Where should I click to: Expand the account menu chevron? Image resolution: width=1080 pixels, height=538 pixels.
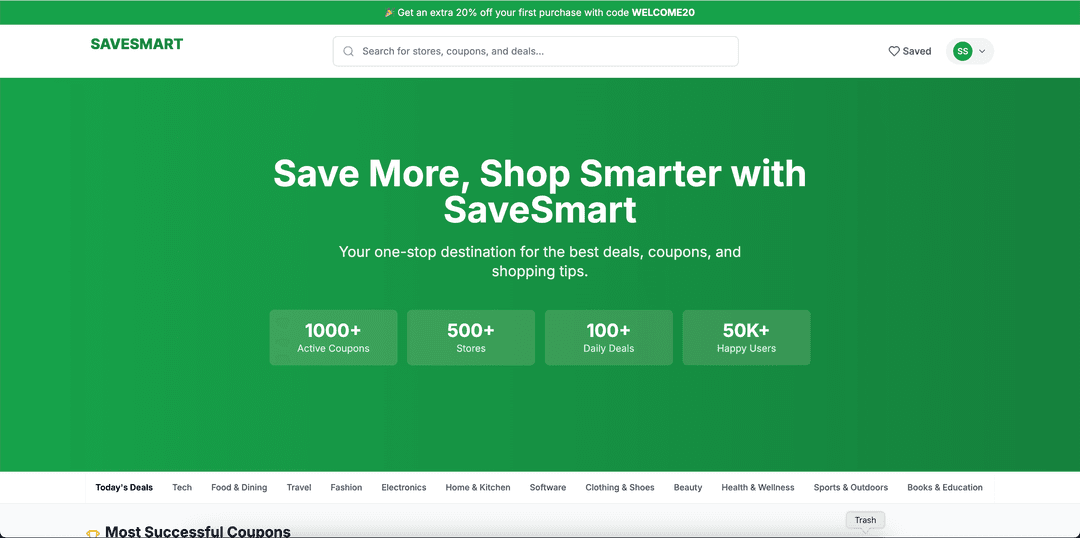[x=982, y=51]
